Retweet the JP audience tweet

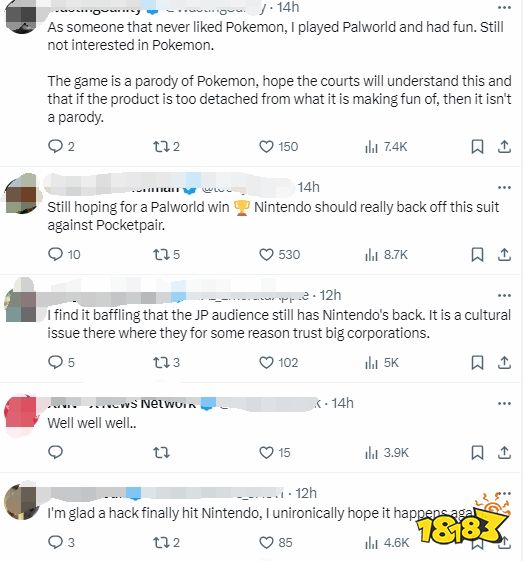pyautogui.click(x=166, y=363)
